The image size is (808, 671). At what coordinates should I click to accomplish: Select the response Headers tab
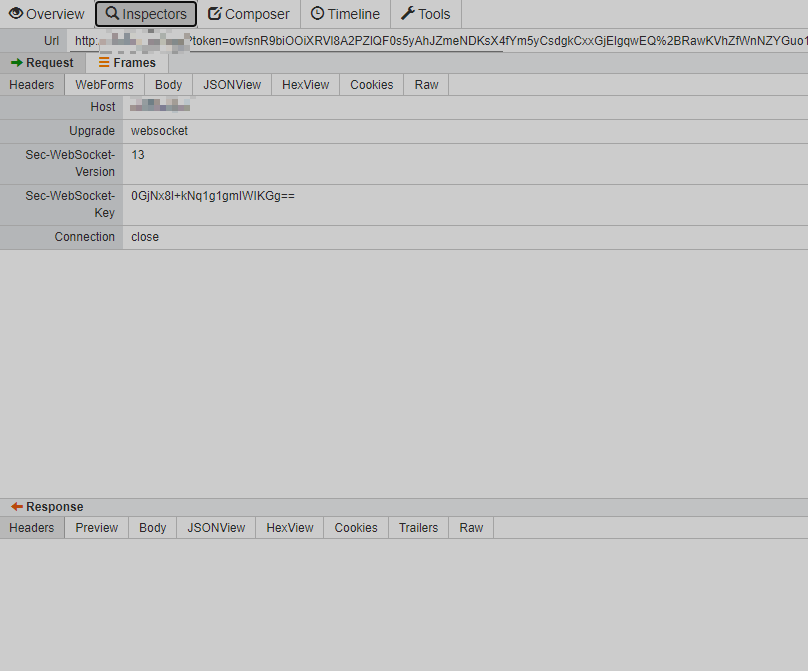[31, 527]
